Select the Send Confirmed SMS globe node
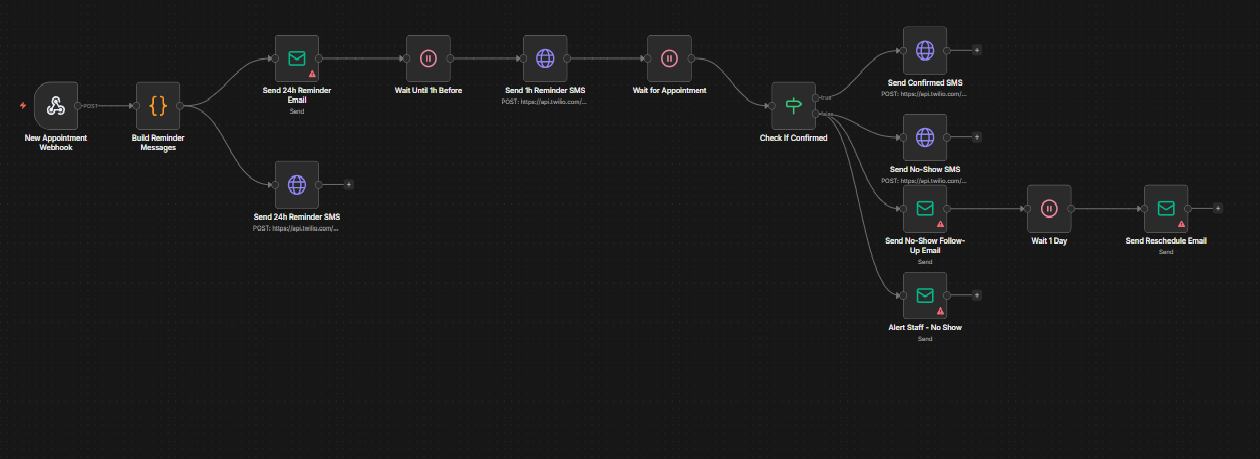The width and height of the screenshot is (1260, 459). (x=925, y=49)
